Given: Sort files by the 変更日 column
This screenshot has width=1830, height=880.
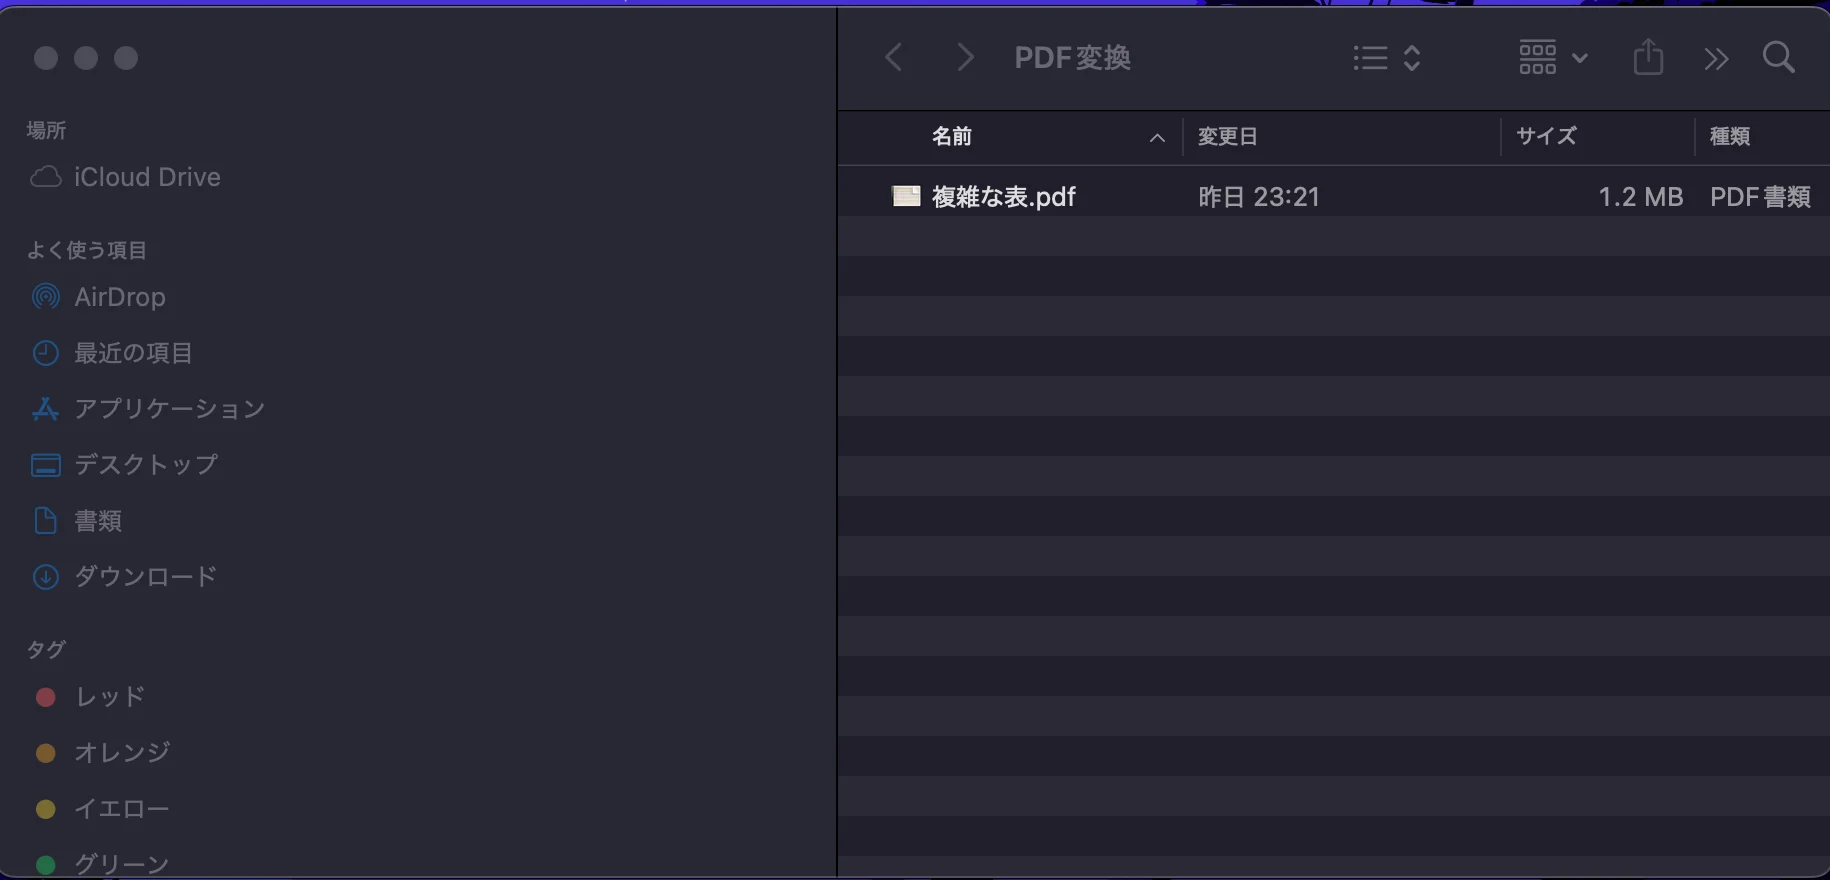Looking at the screenshot, I should pos(1227,136).
